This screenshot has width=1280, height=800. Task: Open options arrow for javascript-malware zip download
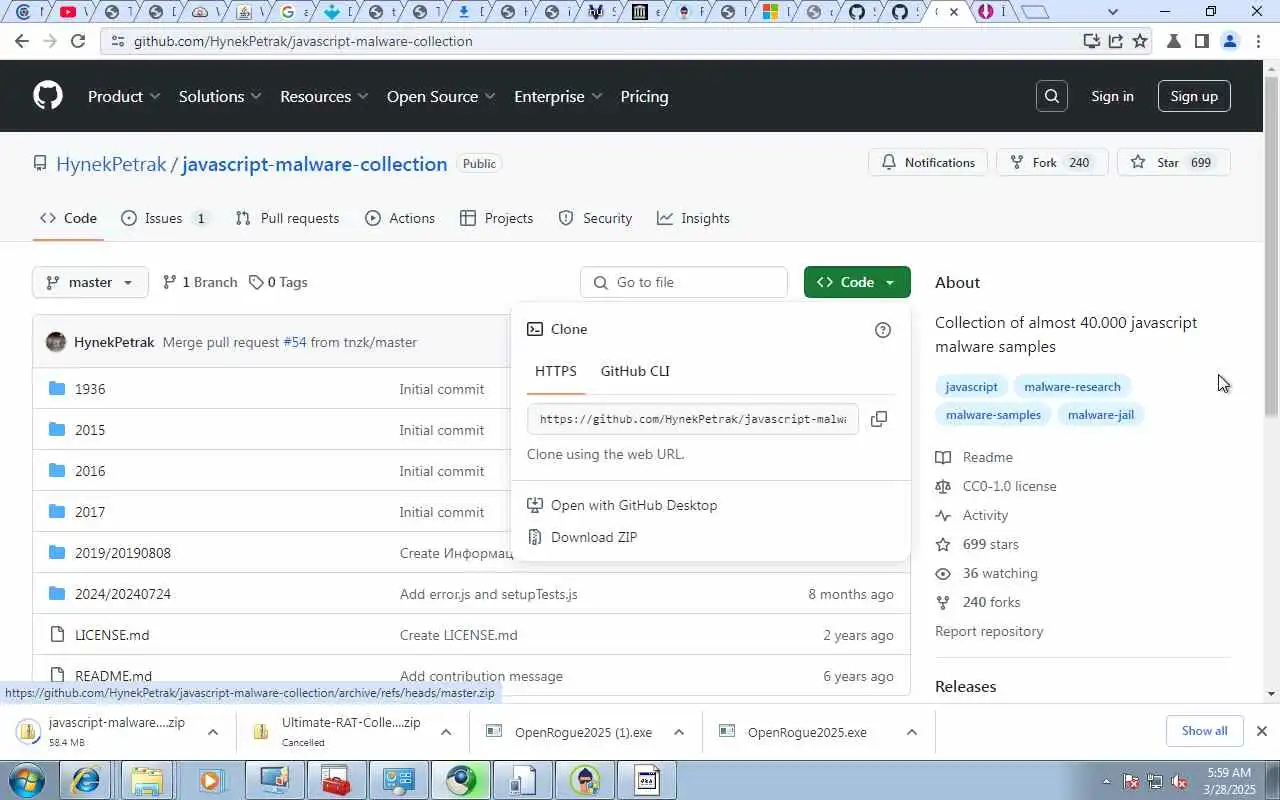(212, 732)
